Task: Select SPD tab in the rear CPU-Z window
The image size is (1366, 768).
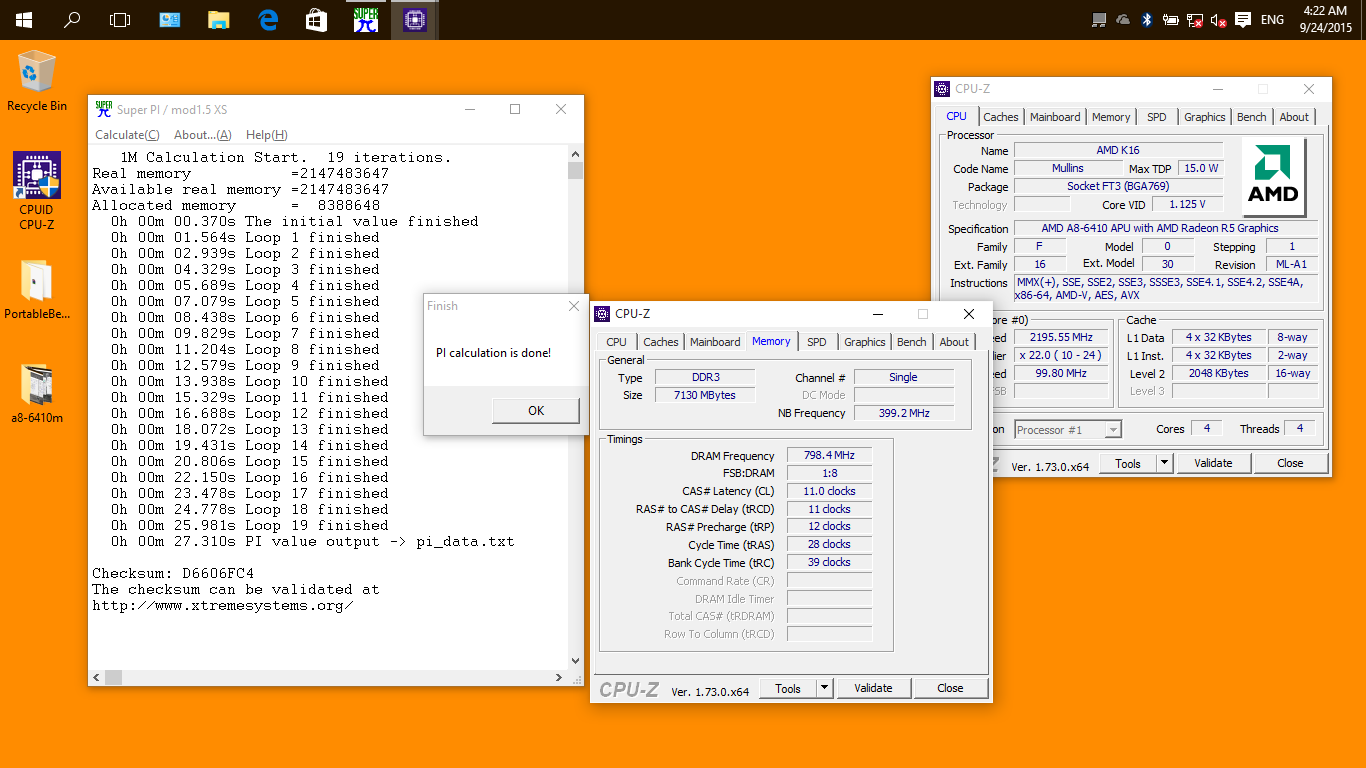Action: (x=1157, y=117)
